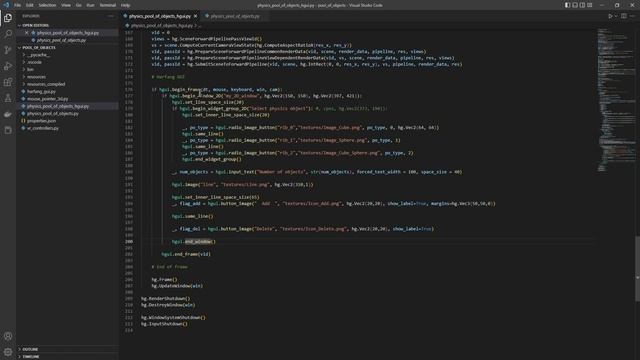Image resolution: width=640 pixels, height=360 pixels.
Task: Click the end_window call on line 200
Action: [x=198, y=242]
